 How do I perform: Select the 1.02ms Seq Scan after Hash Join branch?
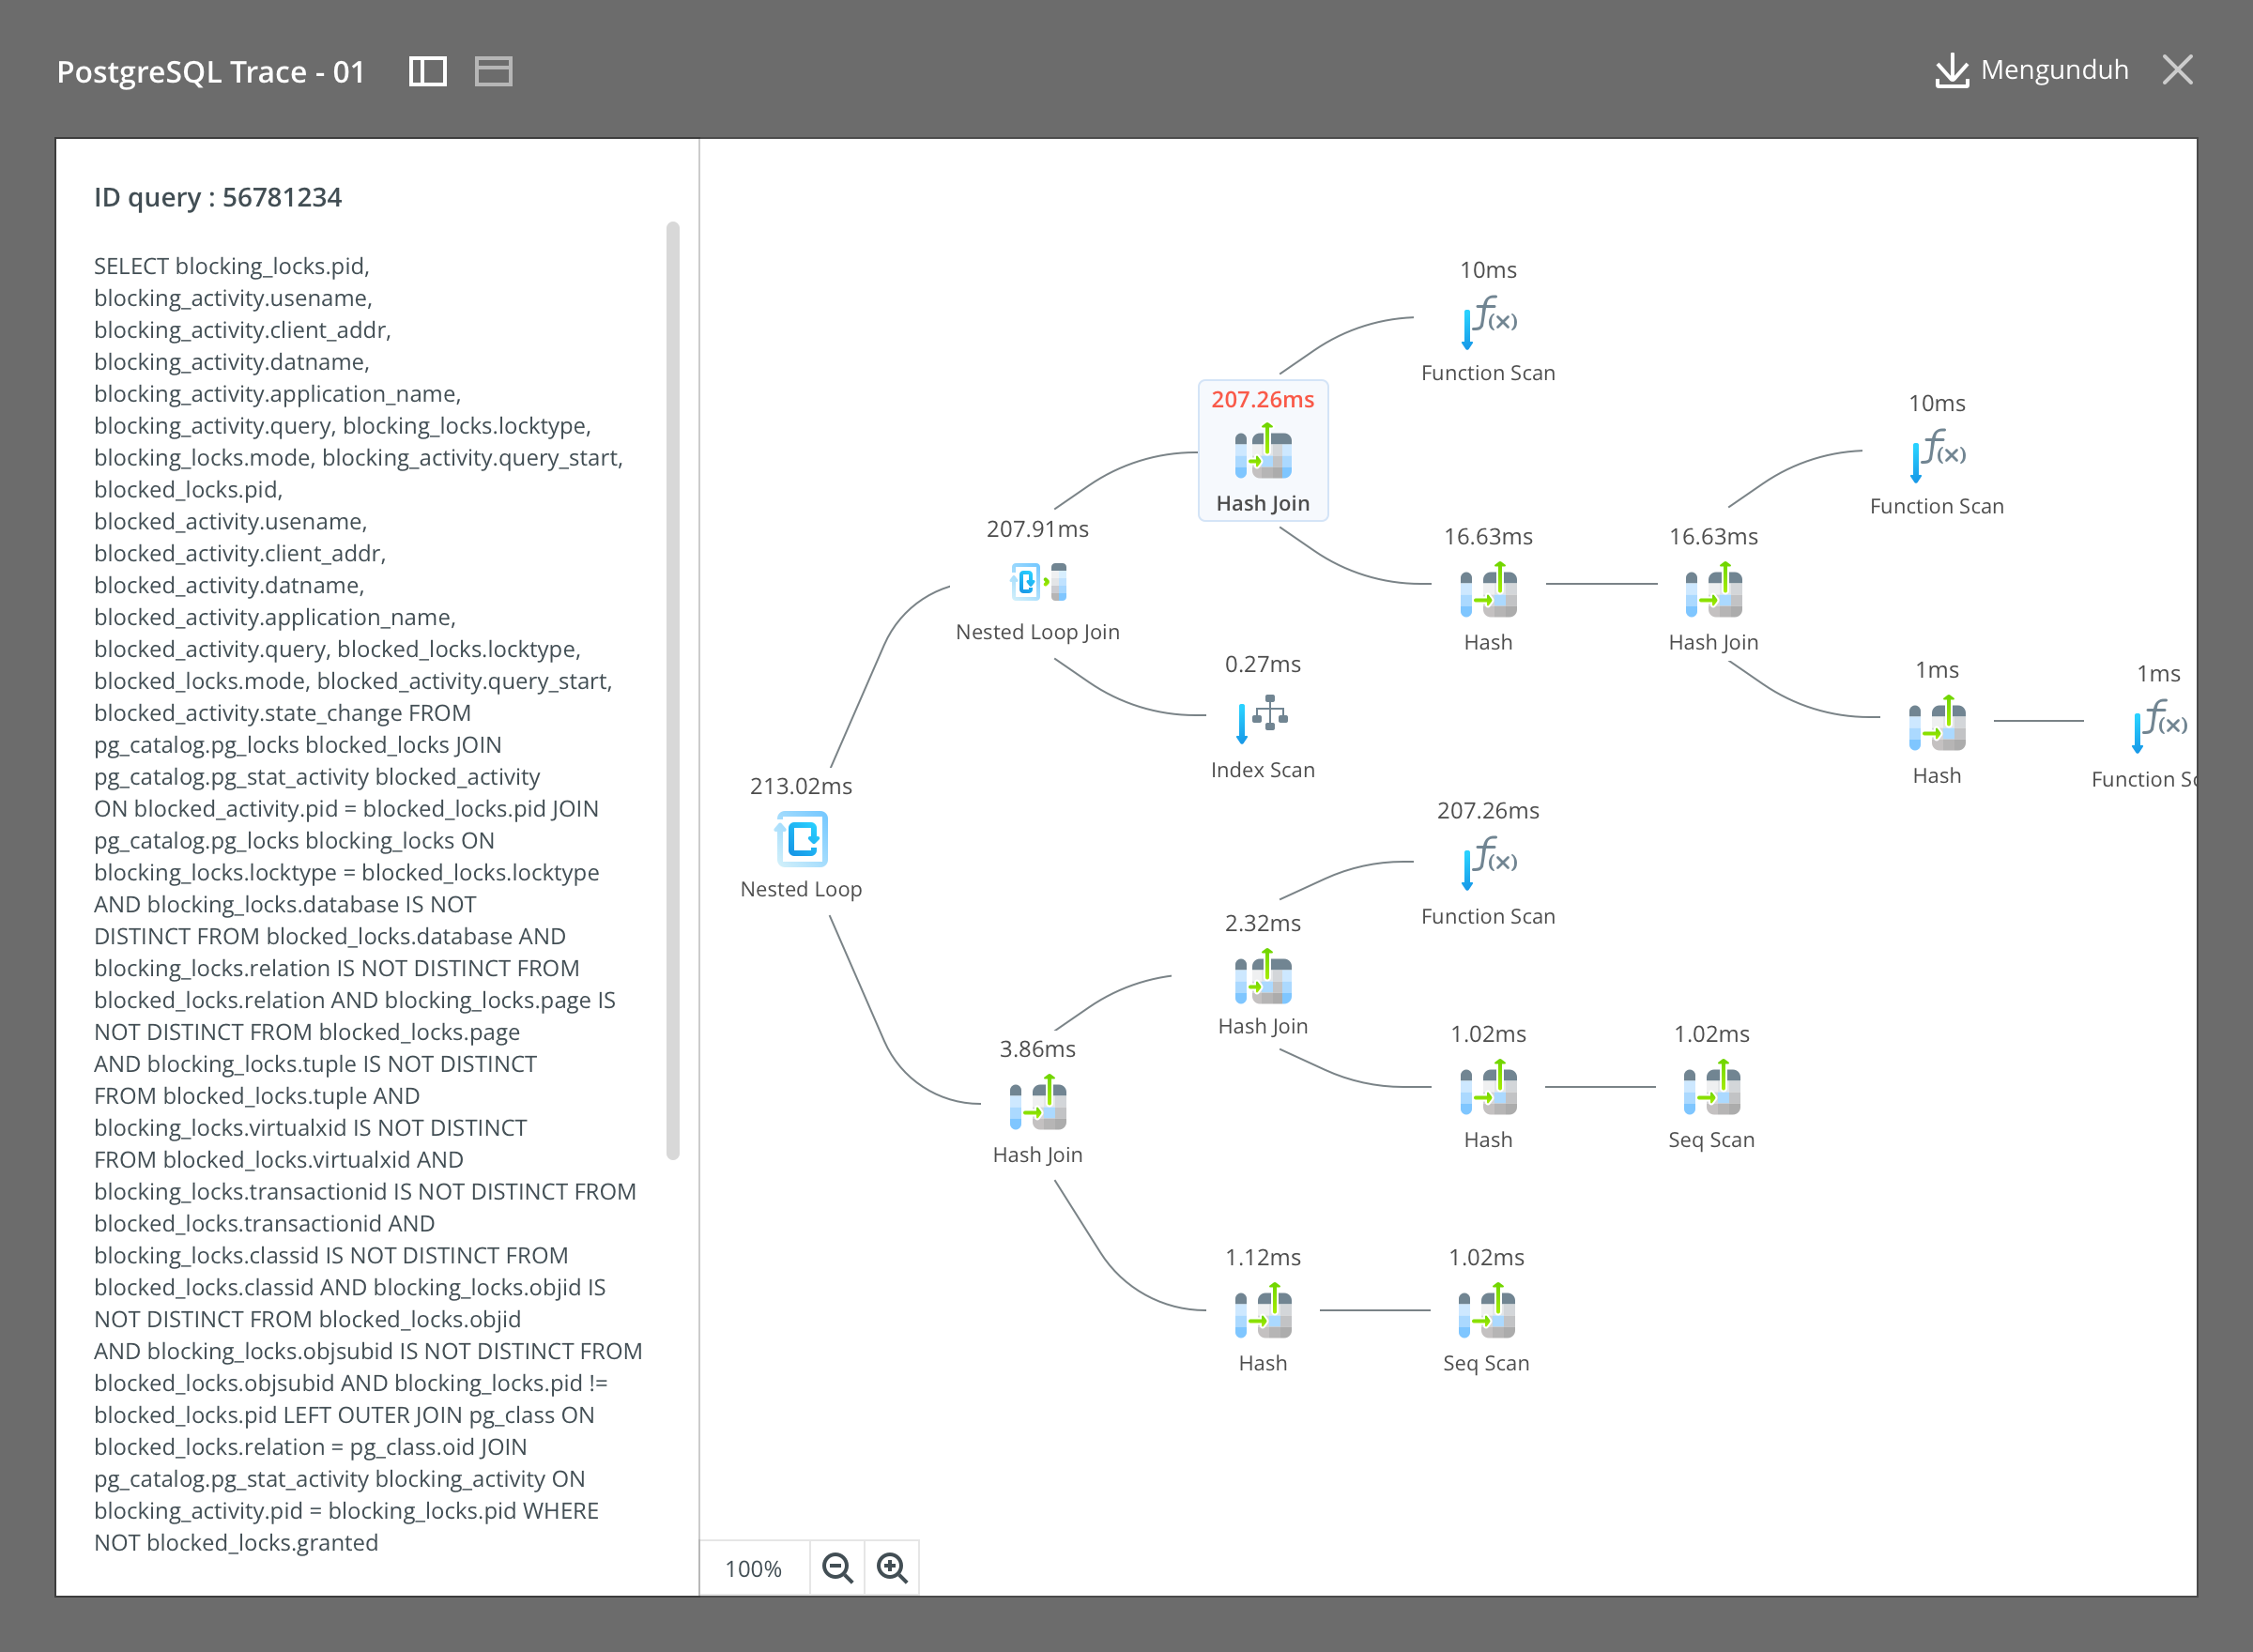click(x=1711, y=1088)
